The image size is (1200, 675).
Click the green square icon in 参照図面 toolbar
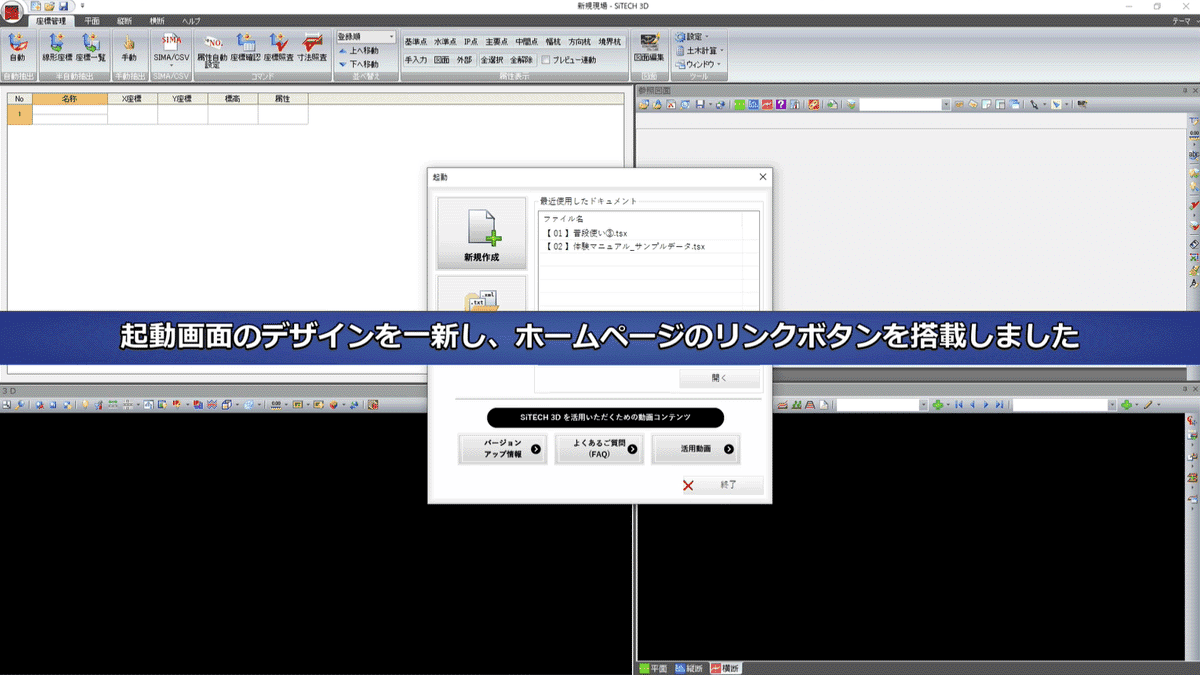coord(740,104)
